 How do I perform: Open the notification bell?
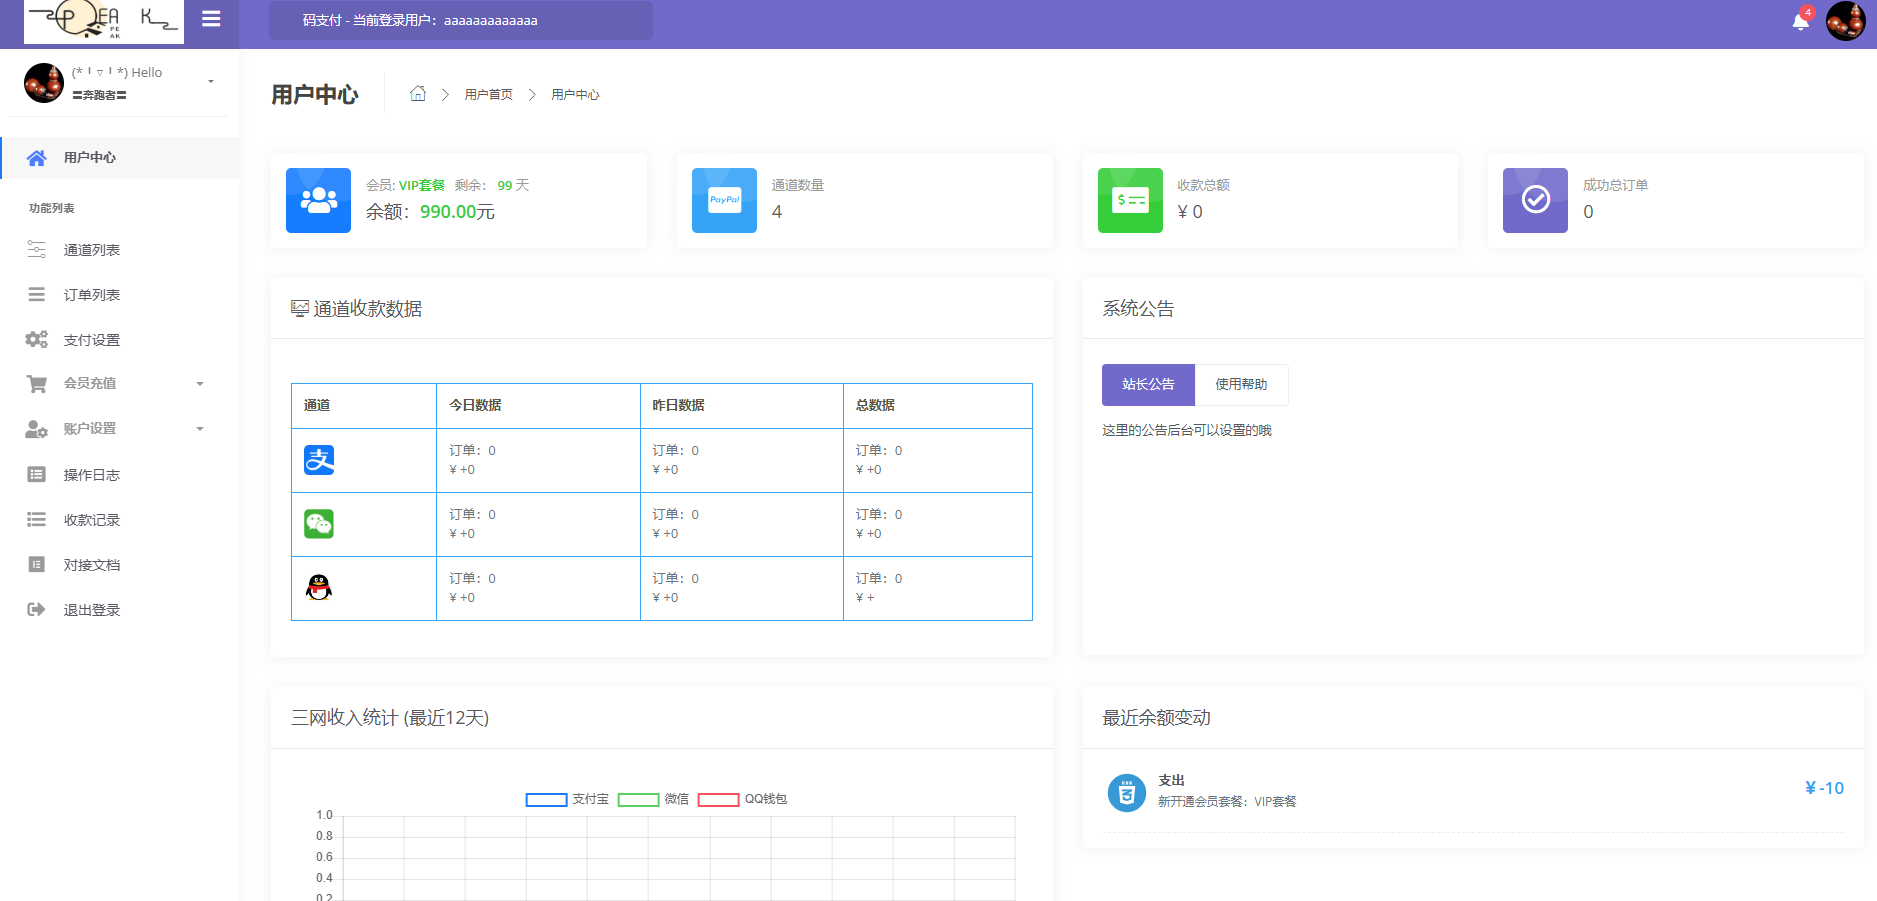pos(1800,21)
